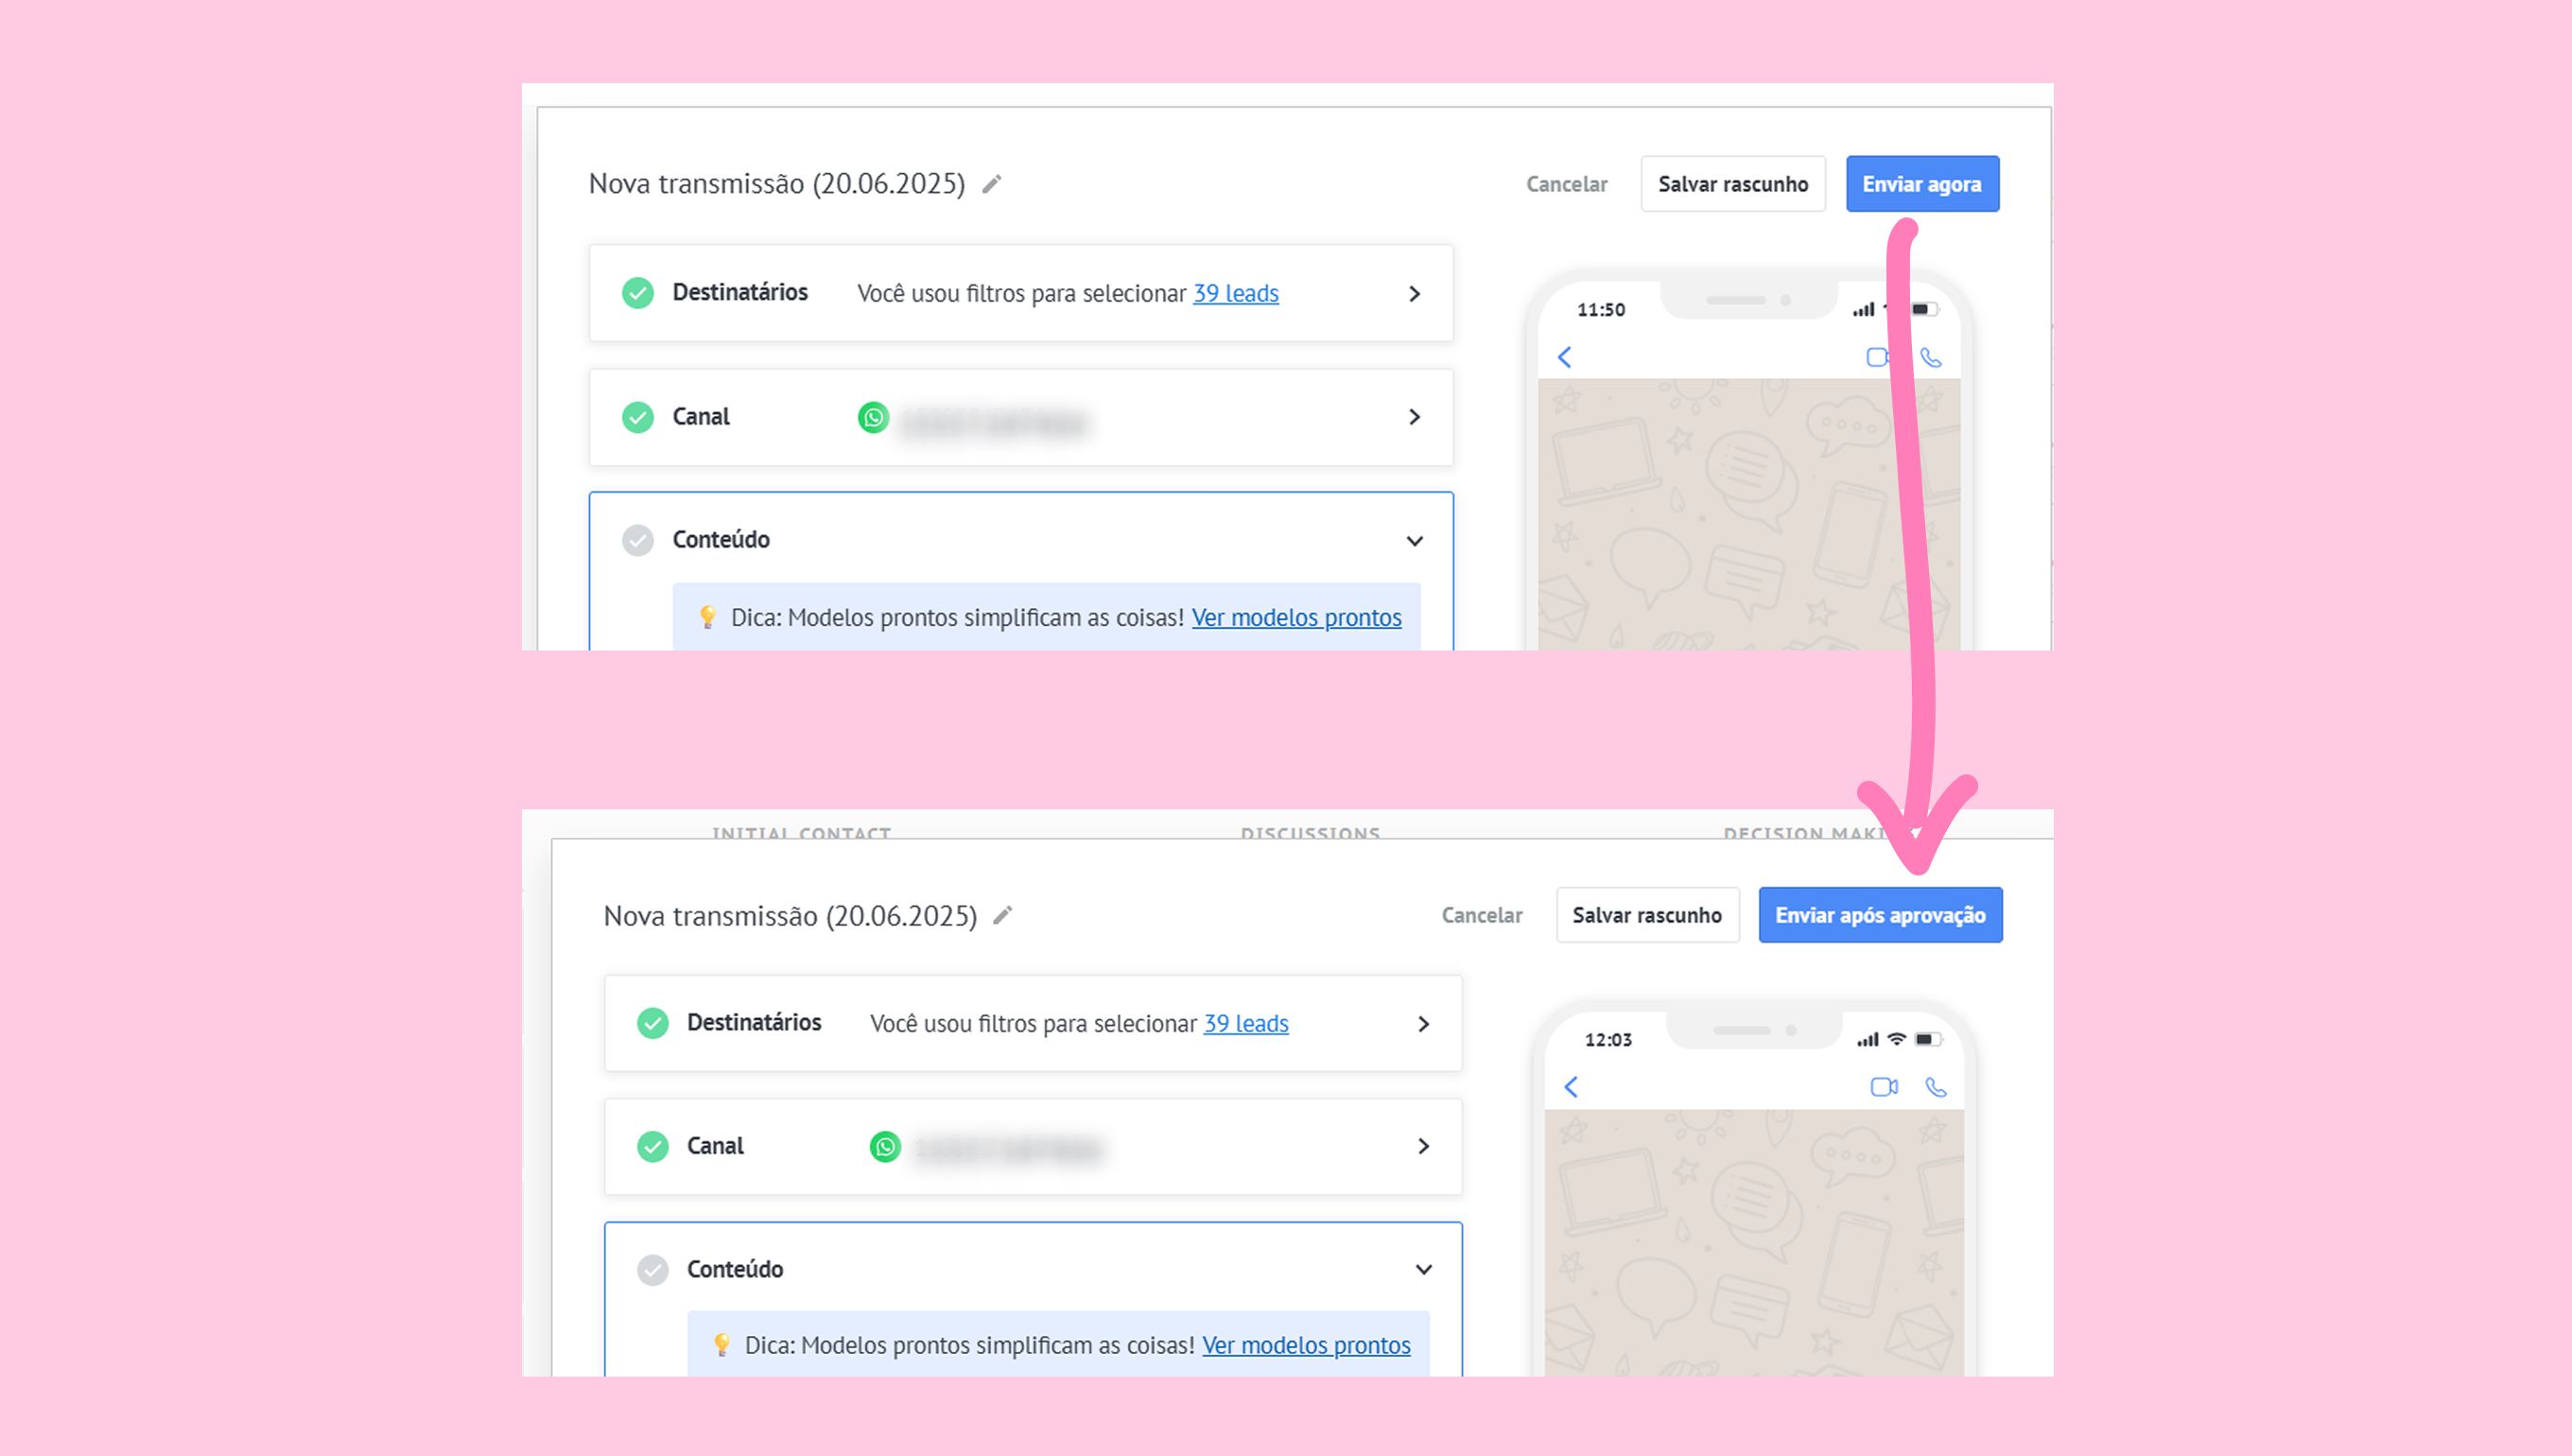The width and height of the screenshot is (2572, 1456).
Task: Click grey check beside Conteúdo in top screenshot
Action: 637,541
